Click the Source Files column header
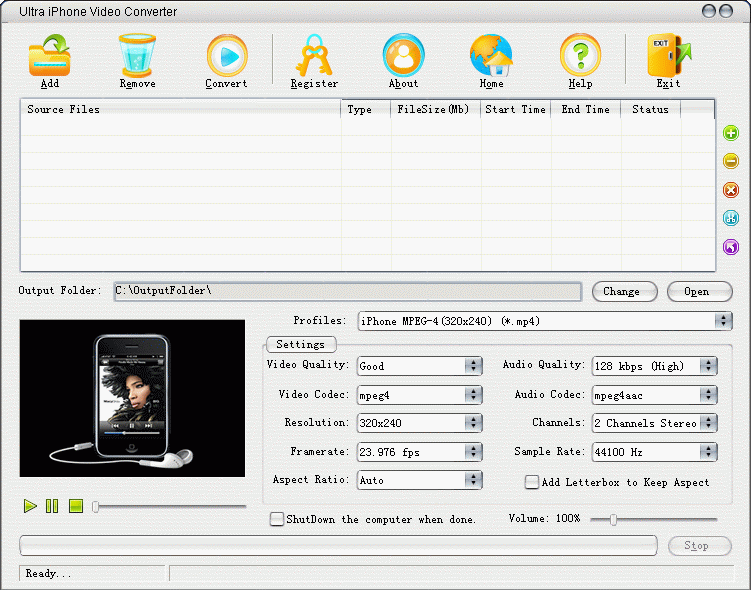Viewport: 751px width, 590px height. (x=181, y=109)
